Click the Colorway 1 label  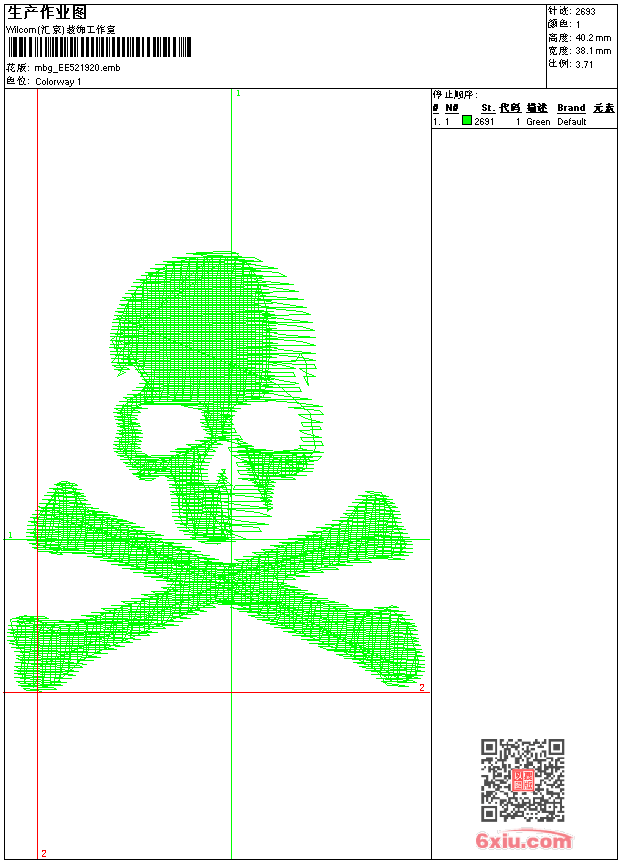click(58, 82)
